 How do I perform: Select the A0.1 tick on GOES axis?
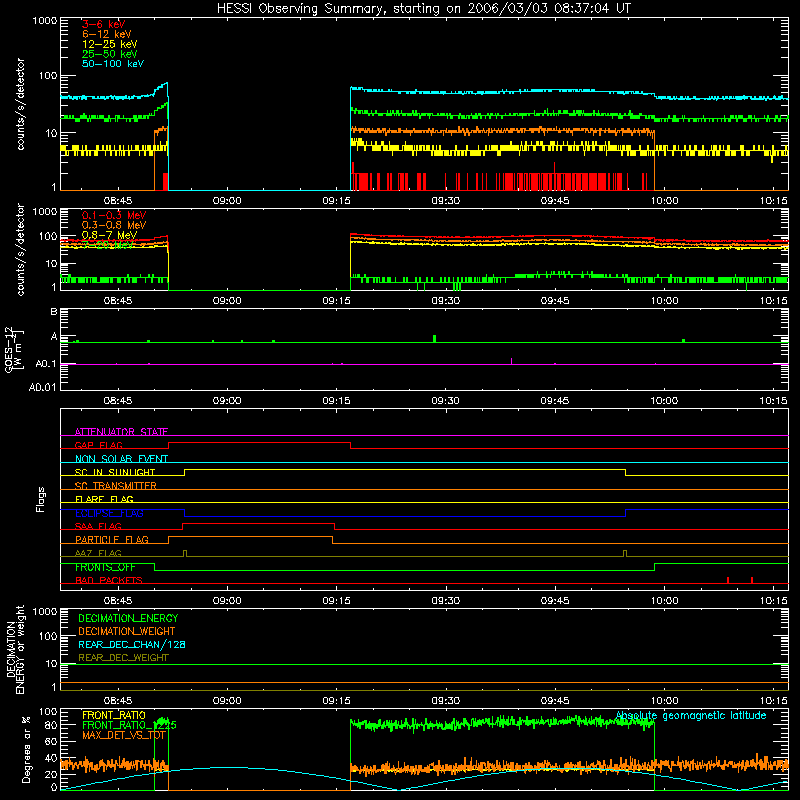[46, 364]
